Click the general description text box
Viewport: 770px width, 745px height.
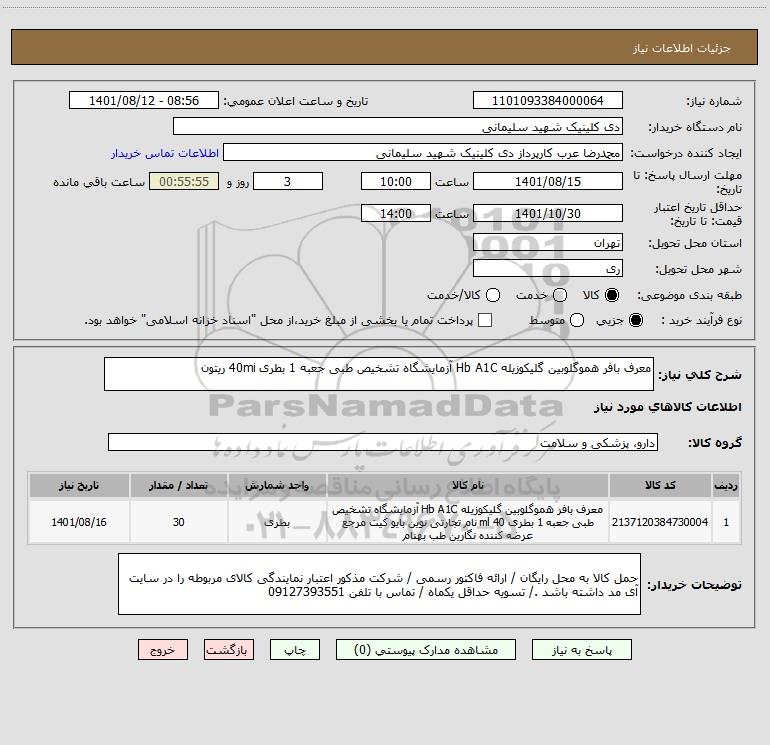tap(379, 374)
